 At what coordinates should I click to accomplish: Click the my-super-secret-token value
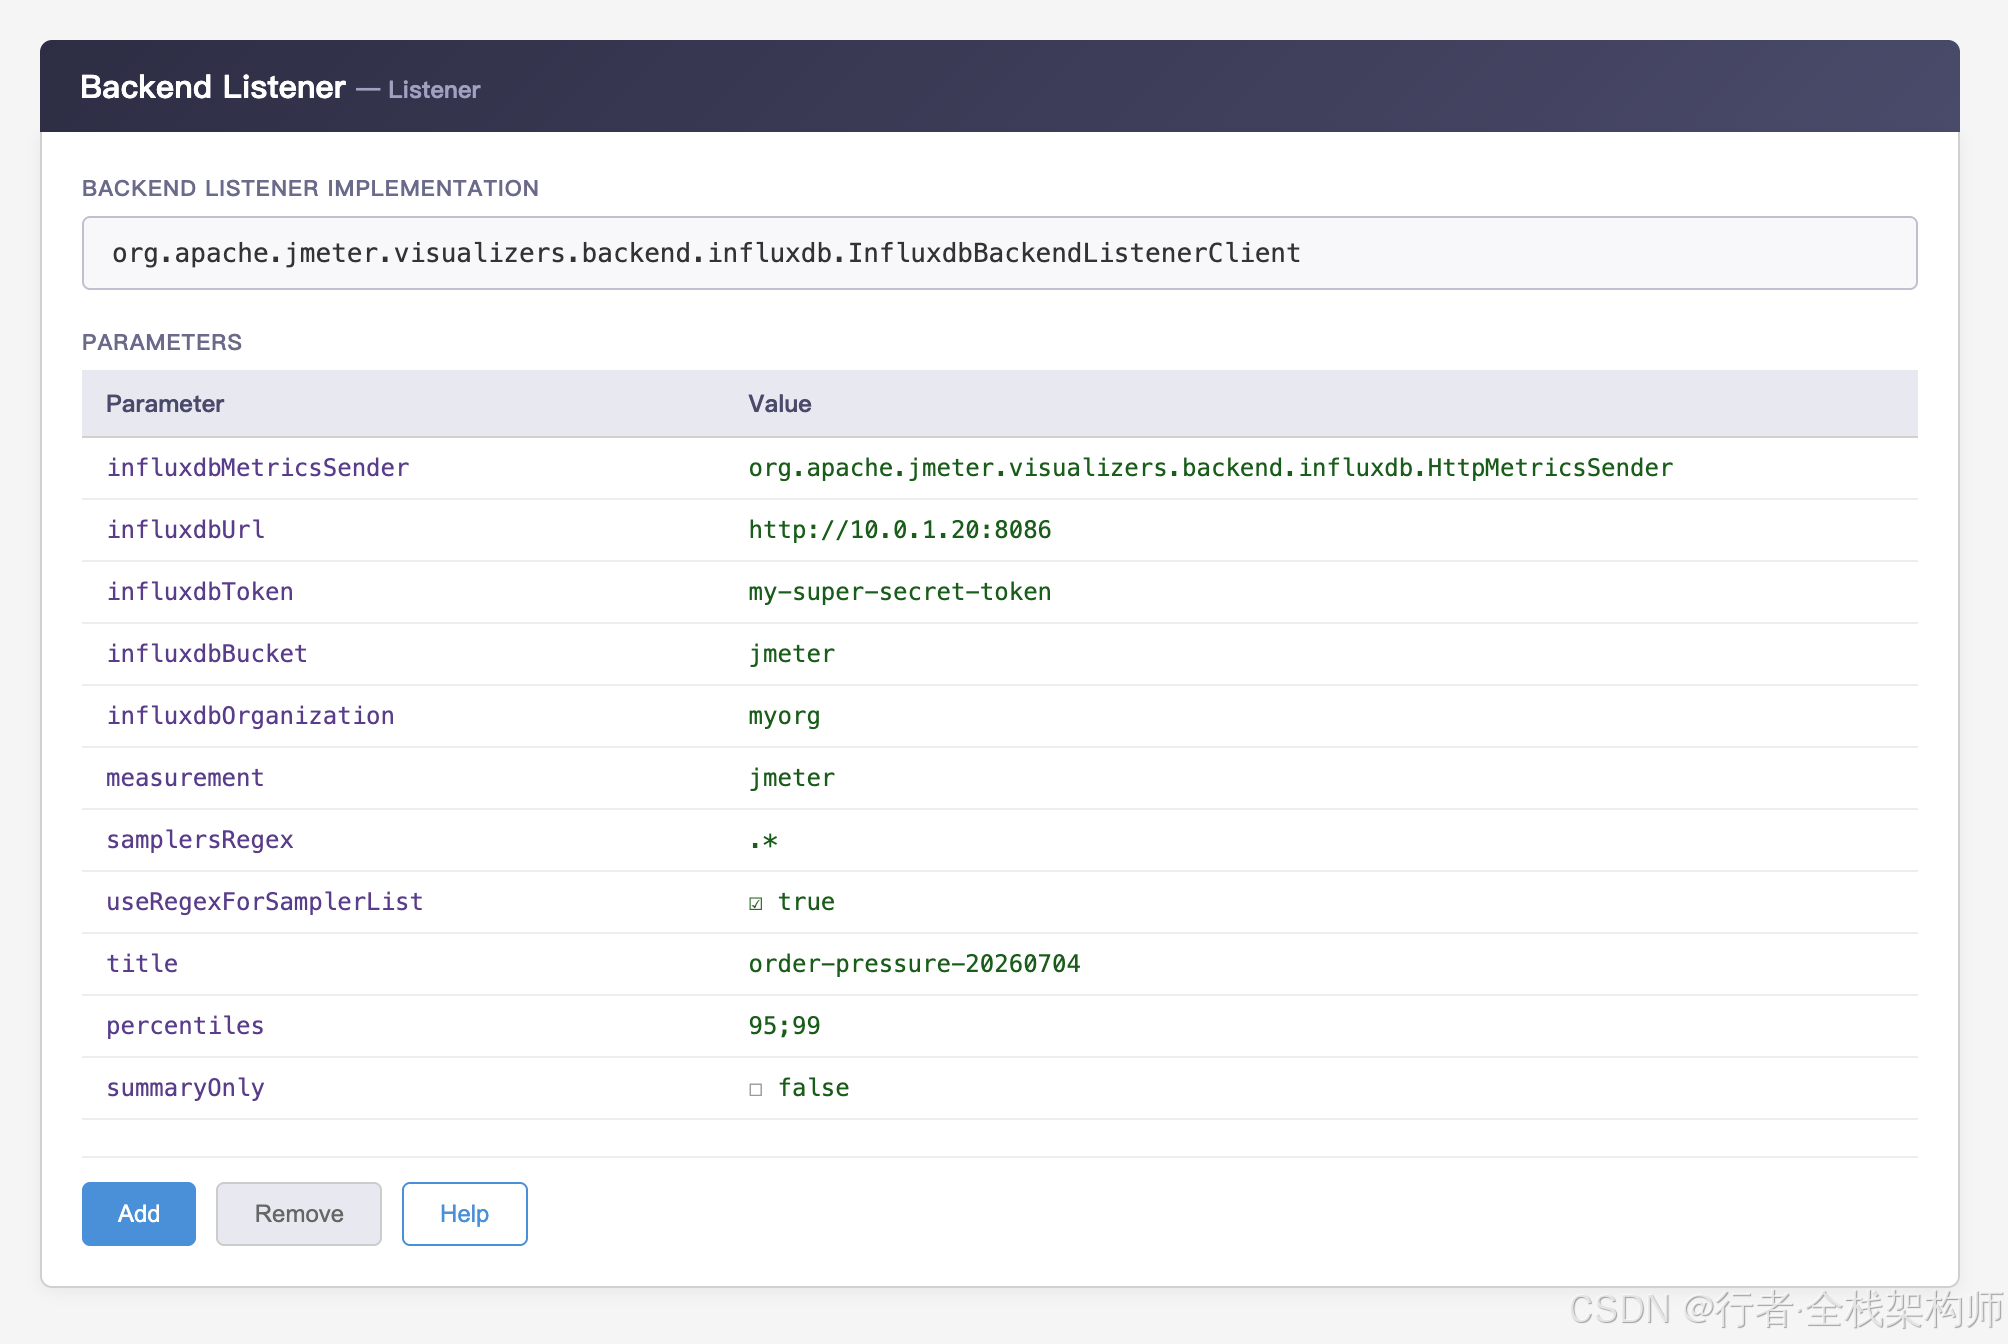900,592
